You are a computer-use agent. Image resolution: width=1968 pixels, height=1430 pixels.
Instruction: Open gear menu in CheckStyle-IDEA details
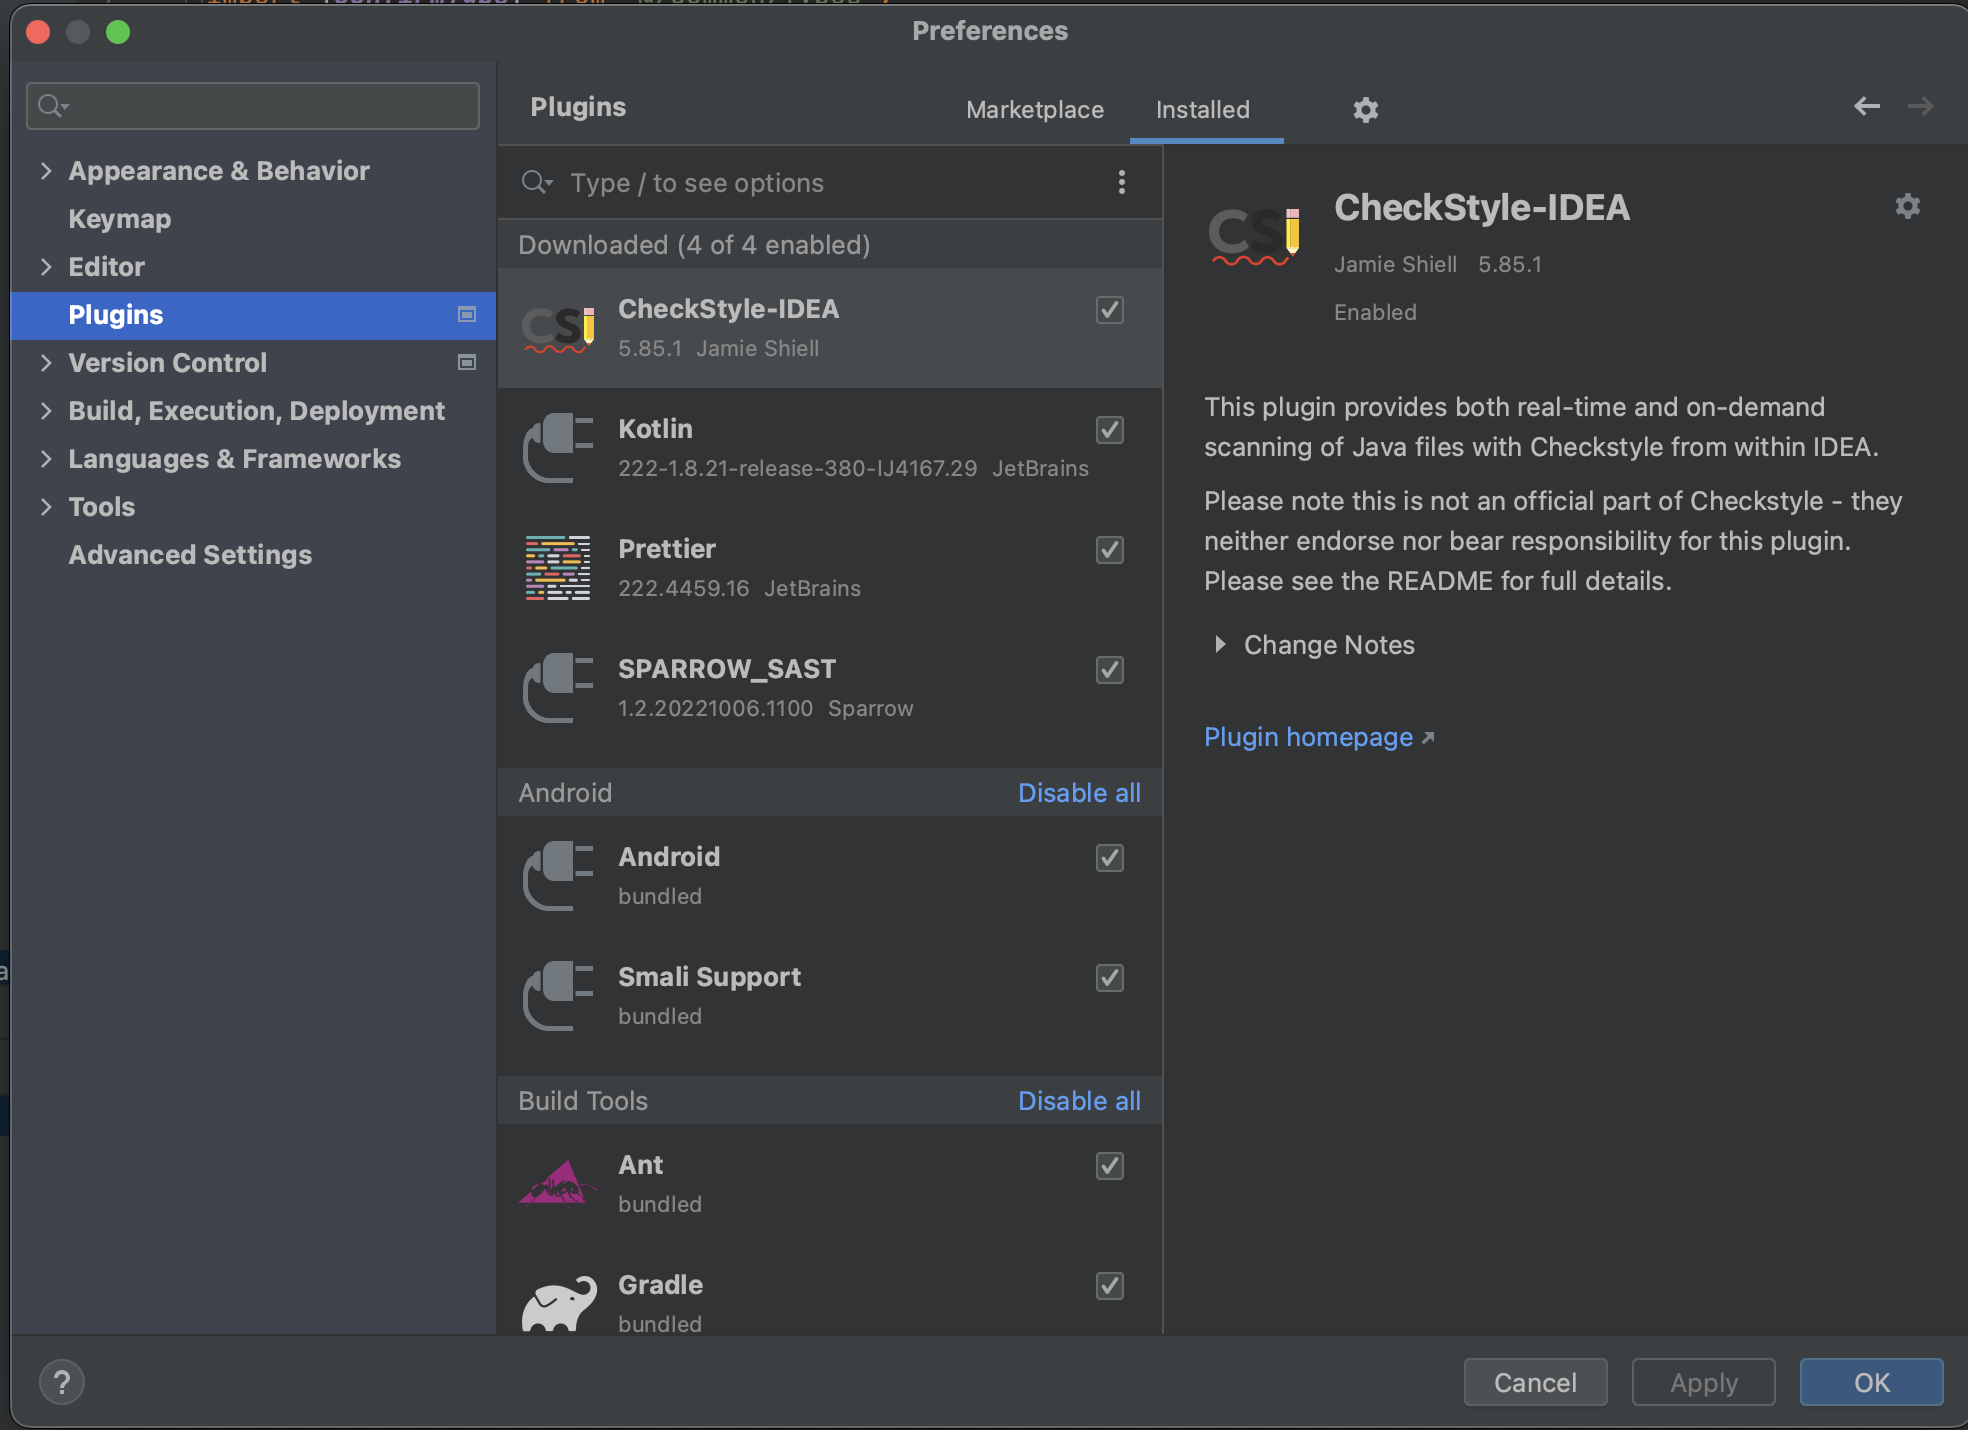pos(1908,206)
